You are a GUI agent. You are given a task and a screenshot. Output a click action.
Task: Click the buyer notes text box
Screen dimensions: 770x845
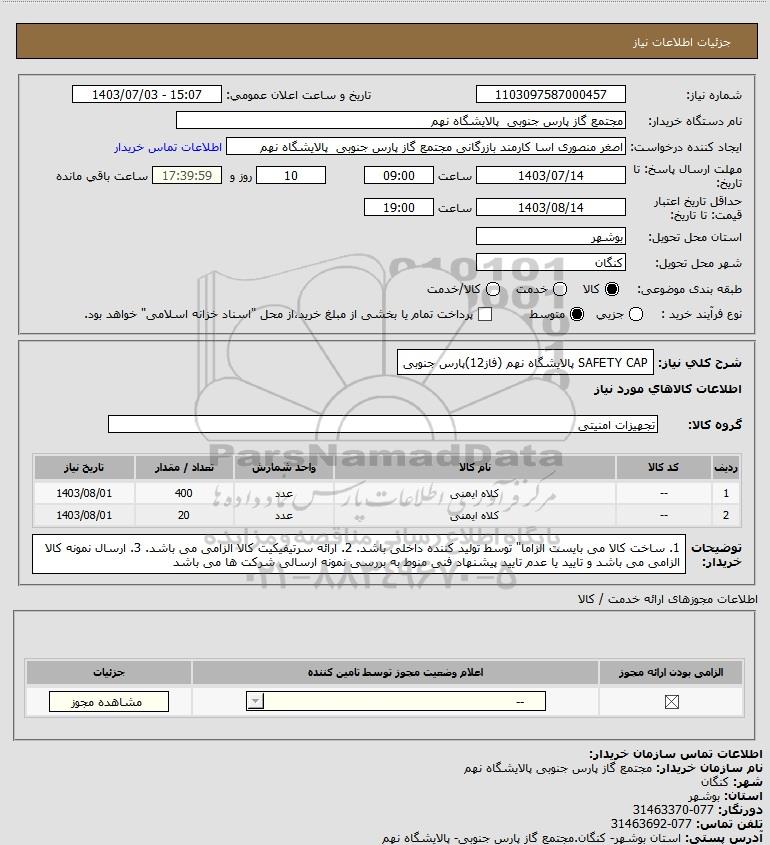click(359, 555)
